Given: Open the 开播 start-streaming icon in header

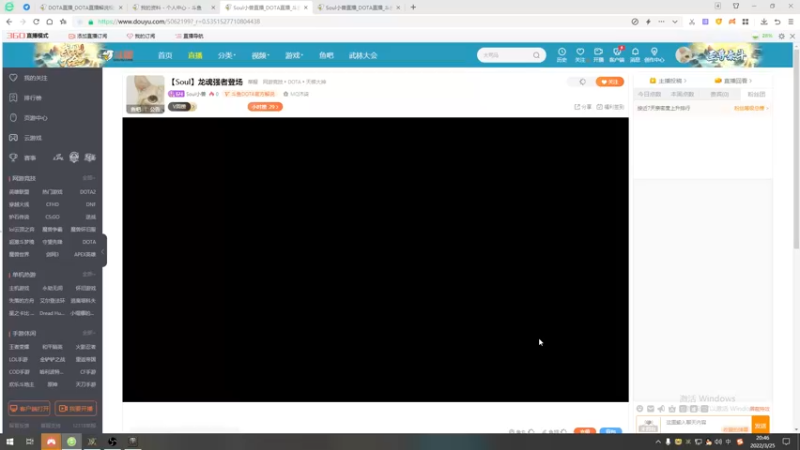Looking at the screenshot, I should pos(598,52).
